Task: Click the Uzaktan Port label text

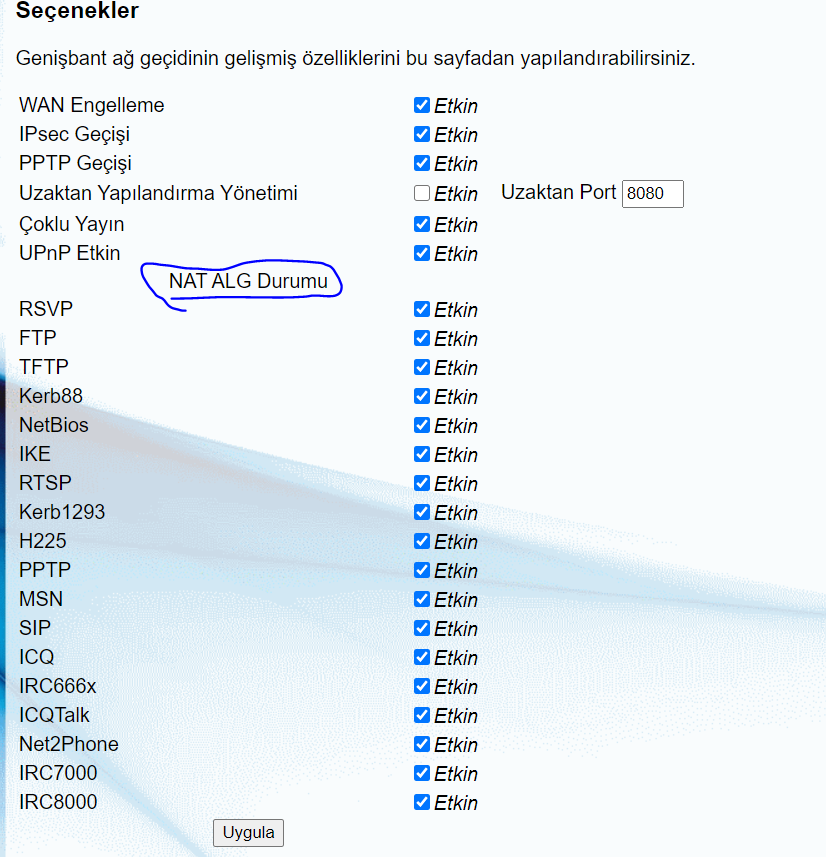Action: [558, 192]
